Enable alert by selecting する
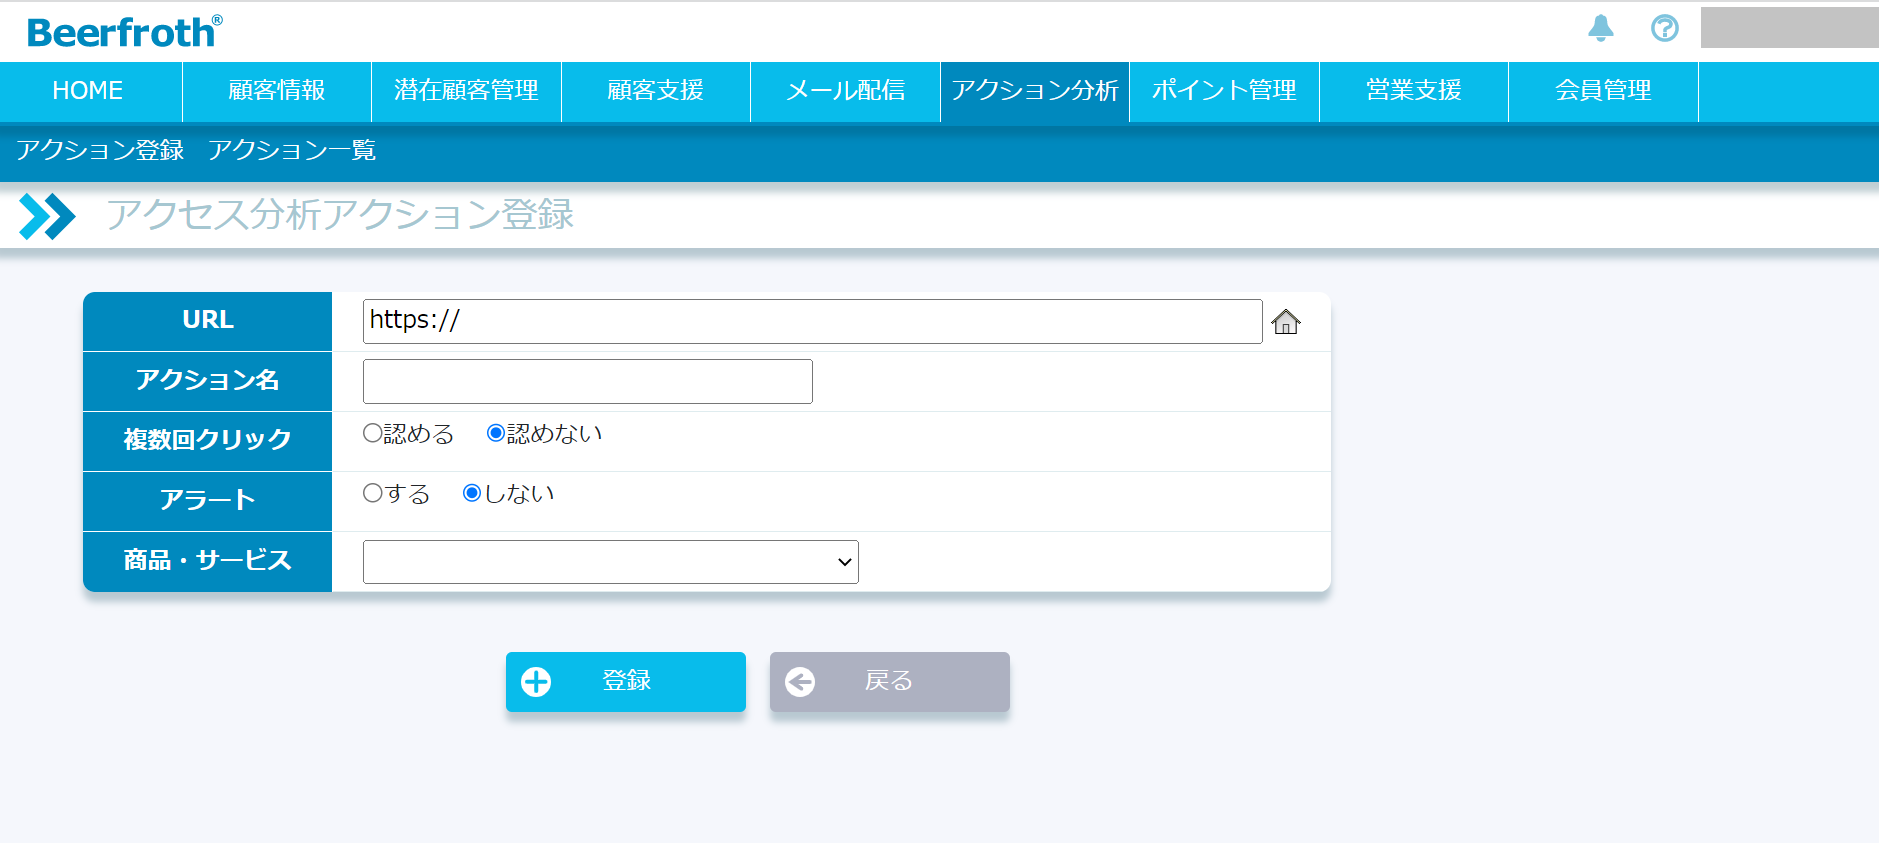This screenshot has height=843, width=1879. pos(373,493)
